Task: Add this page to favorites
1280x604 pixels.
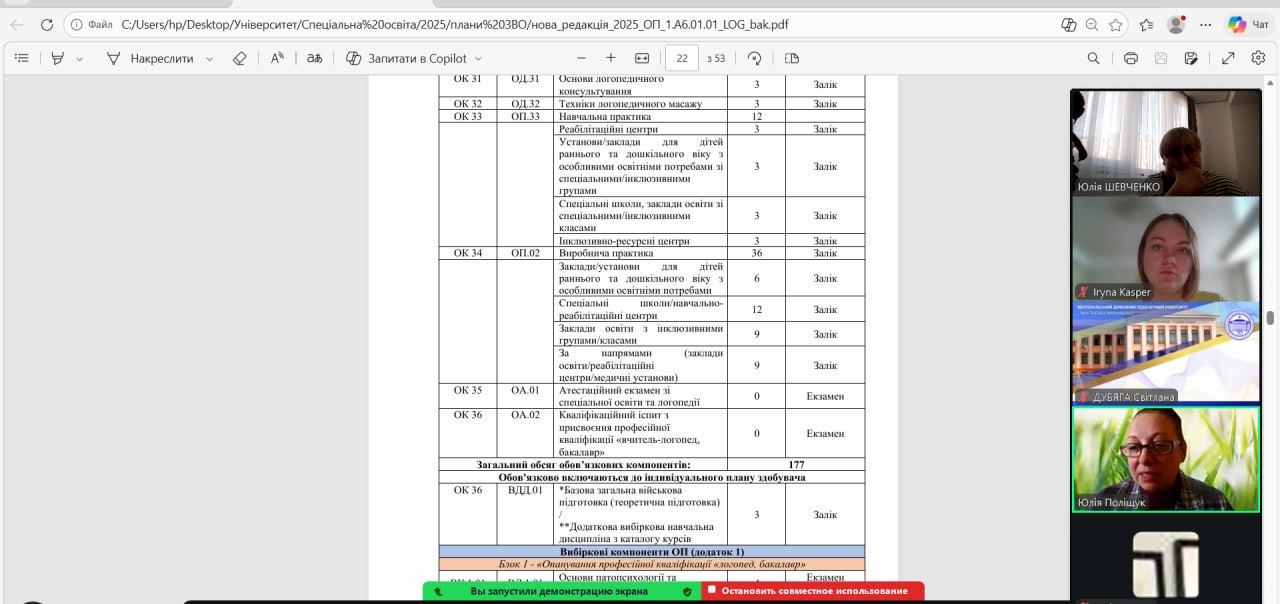Action: (x=1116, y=24)
